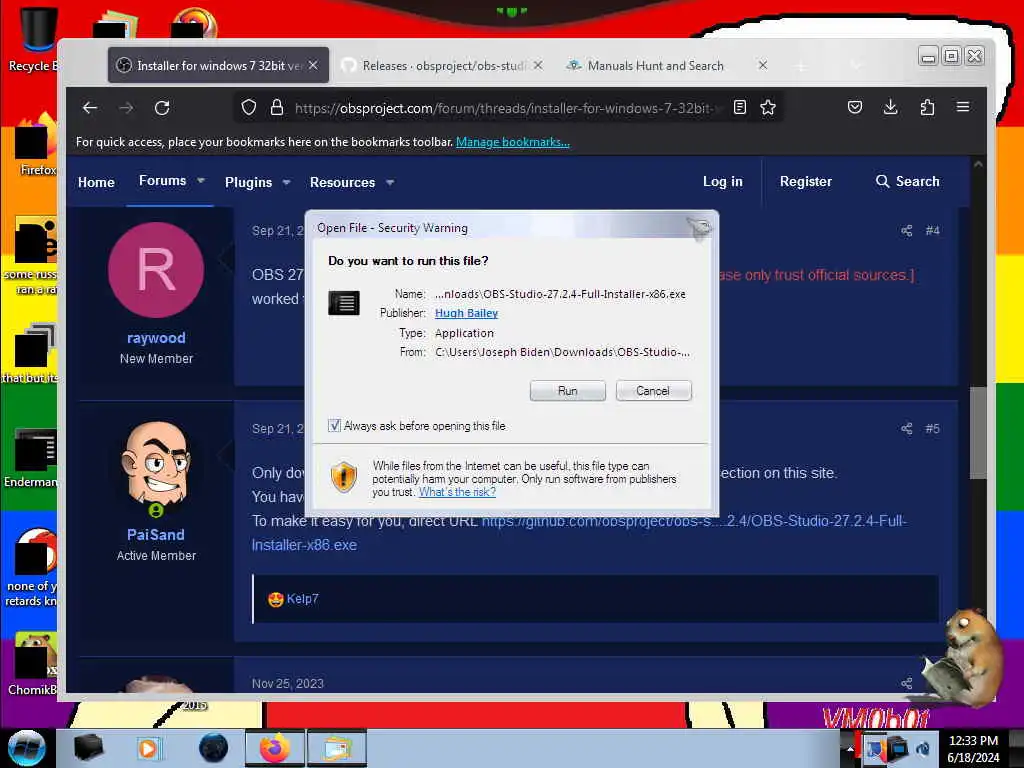Share post #4 via share icon
This screenshot has height=768, width=1024.
pos(906,231)
